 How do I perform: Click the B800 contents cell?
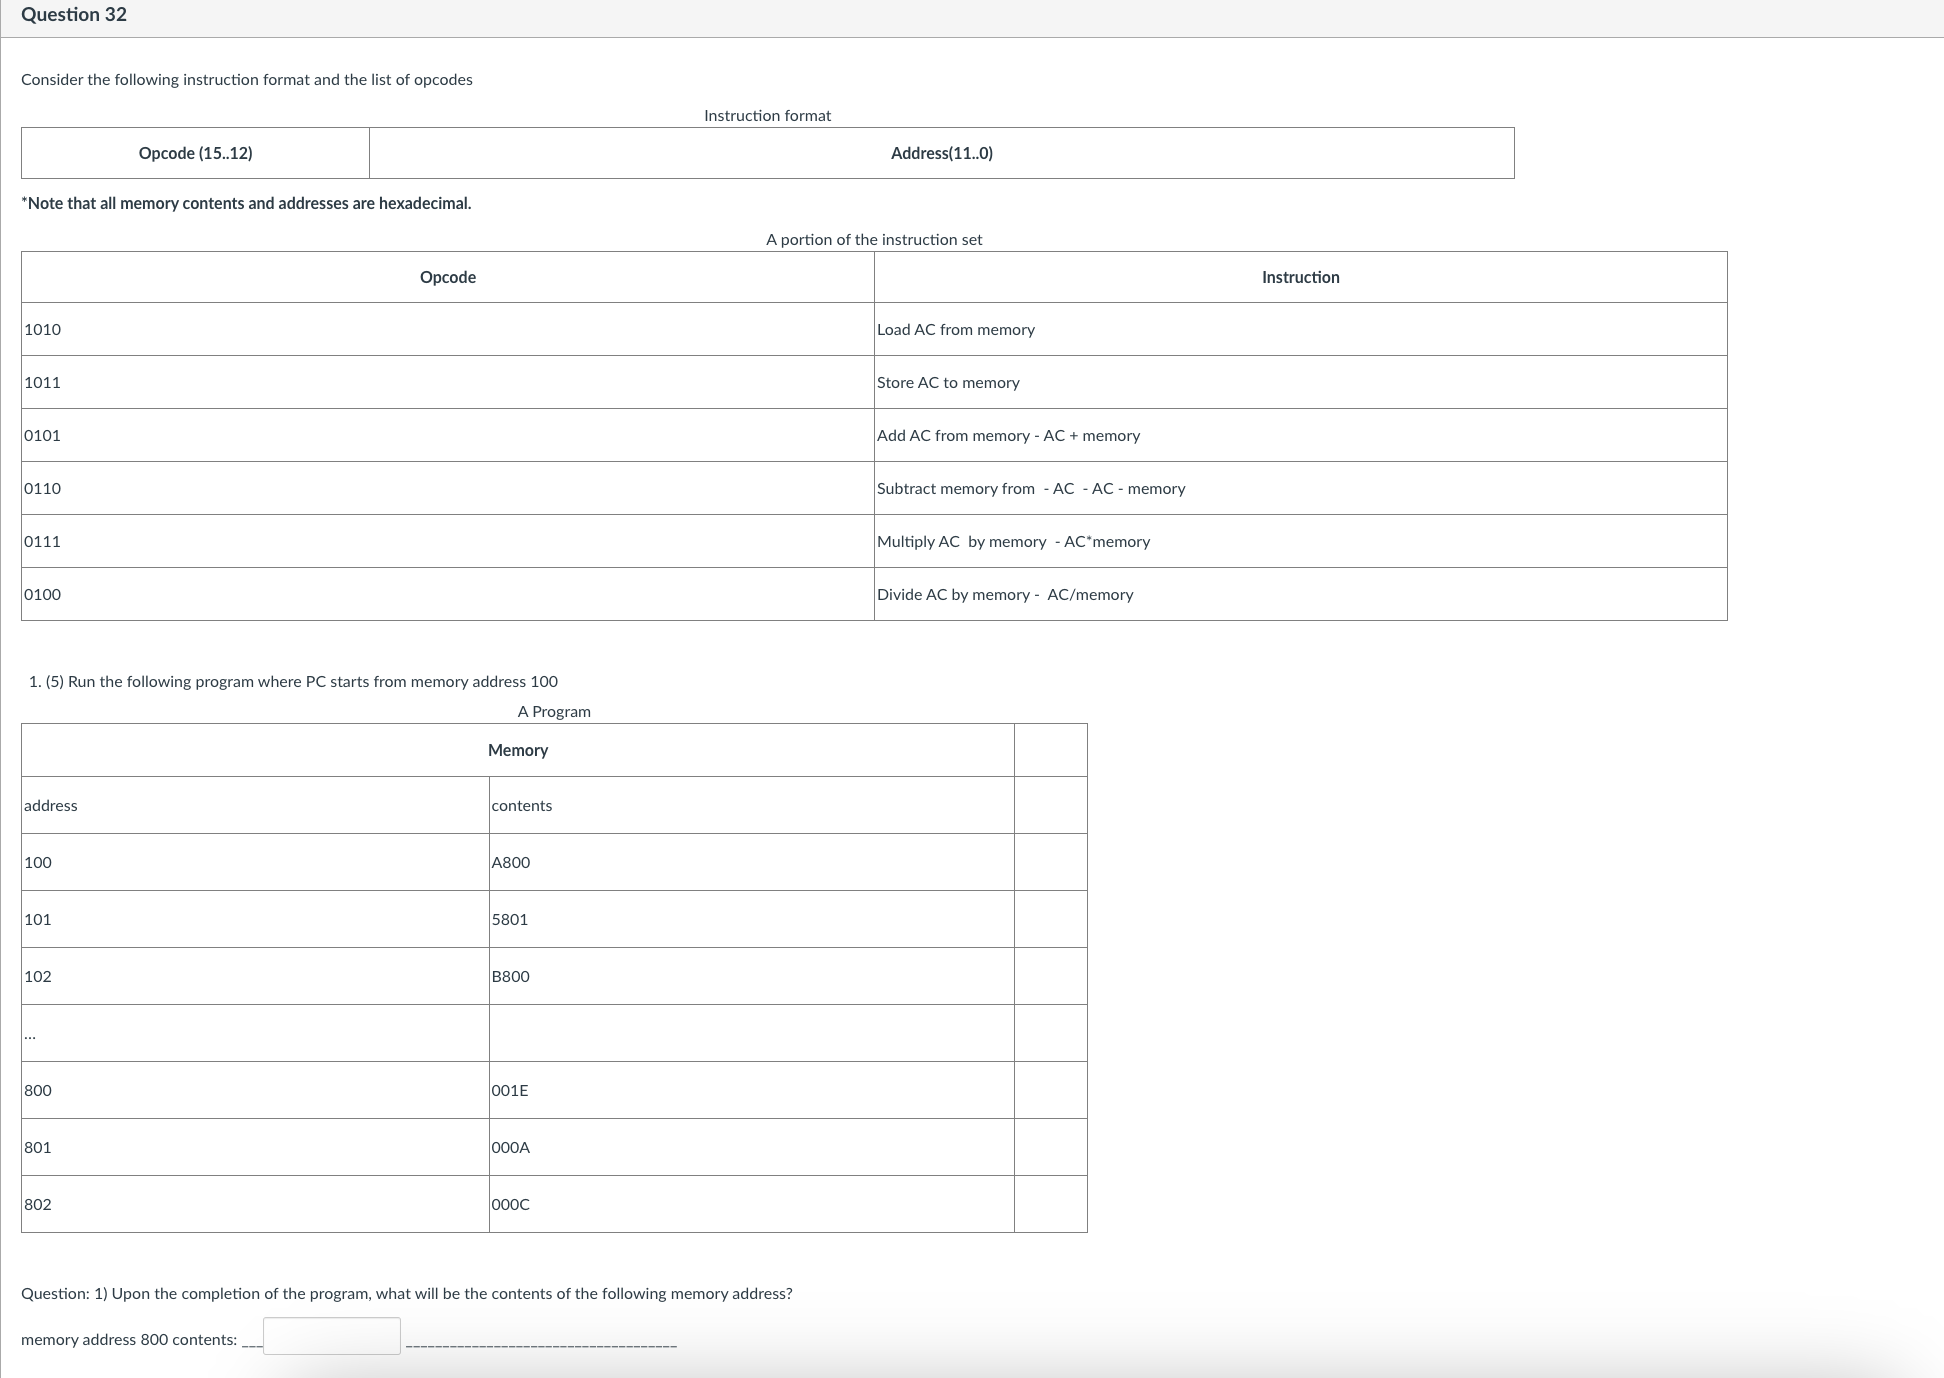[x=511, y=977]
